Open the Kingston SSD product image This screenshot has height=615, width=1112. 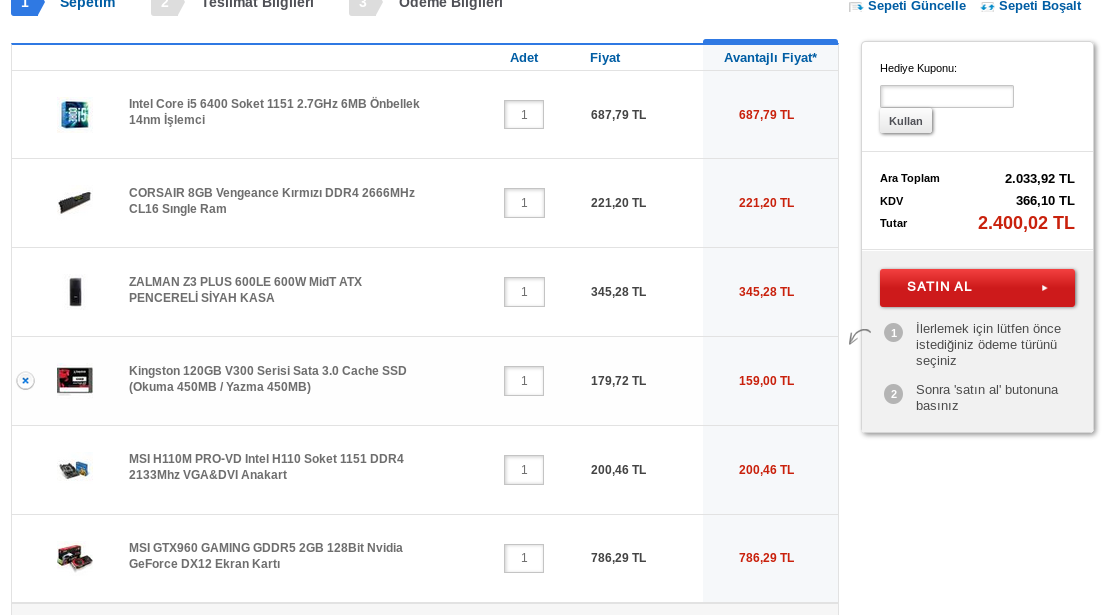(74, 381)
